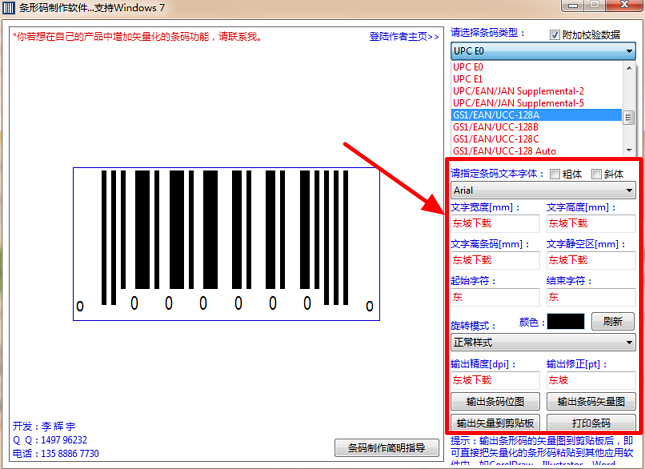Click the 文字宽度[mm] input field

pyautogui.click(x=495, y=223)
